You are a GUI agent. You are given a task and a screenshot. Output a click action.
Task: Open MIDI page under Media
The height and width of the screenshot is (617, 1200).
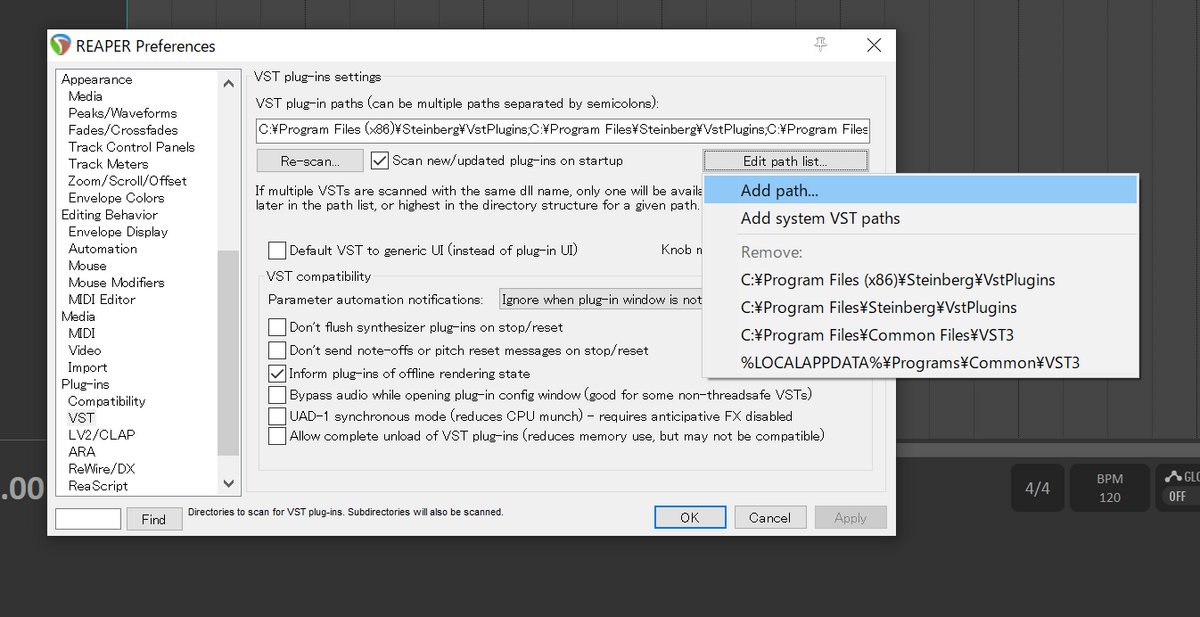82,334
